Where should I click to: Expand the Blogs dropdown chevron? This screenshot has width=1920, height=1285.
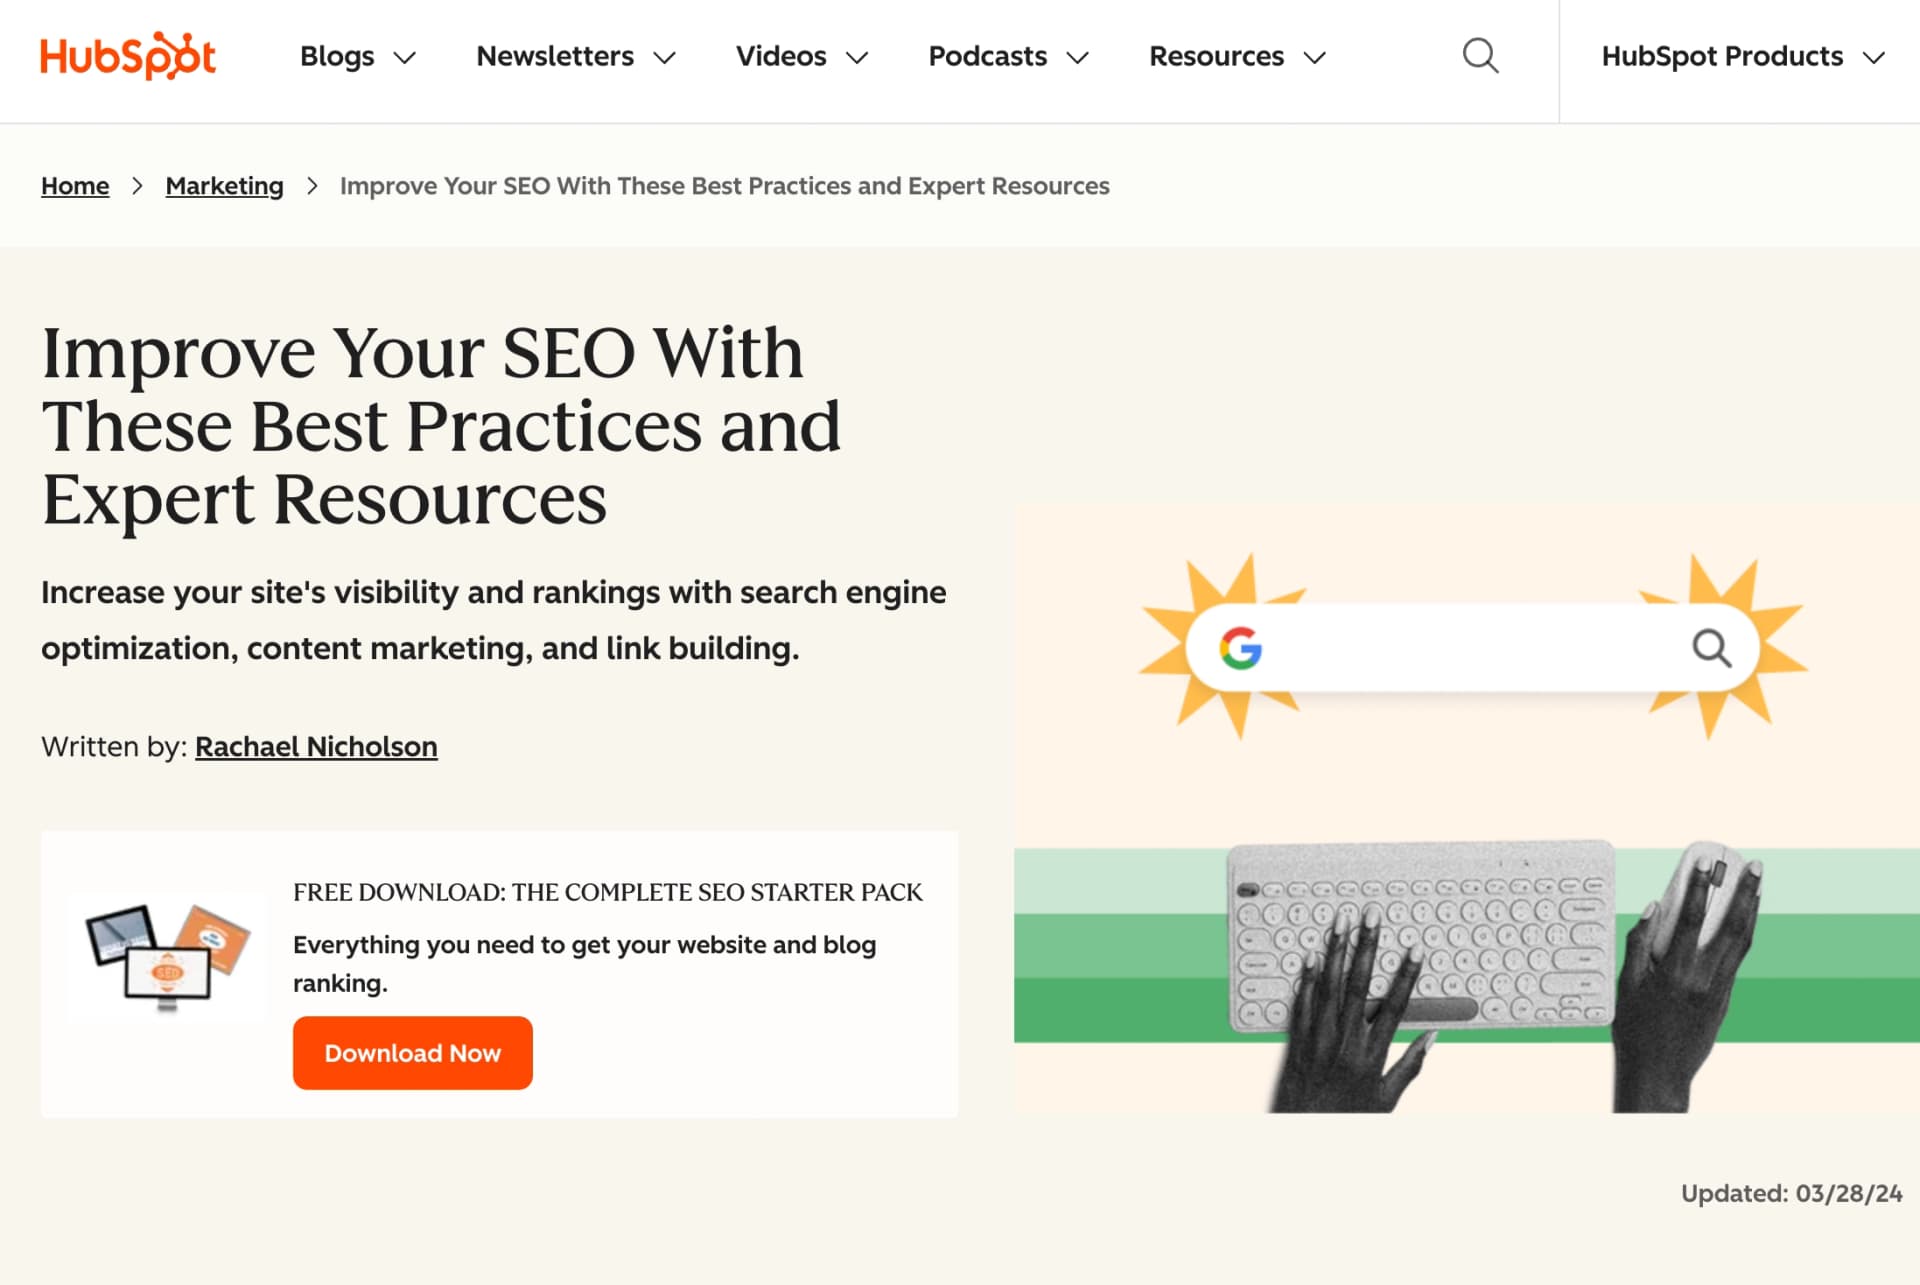click(404, 58)
